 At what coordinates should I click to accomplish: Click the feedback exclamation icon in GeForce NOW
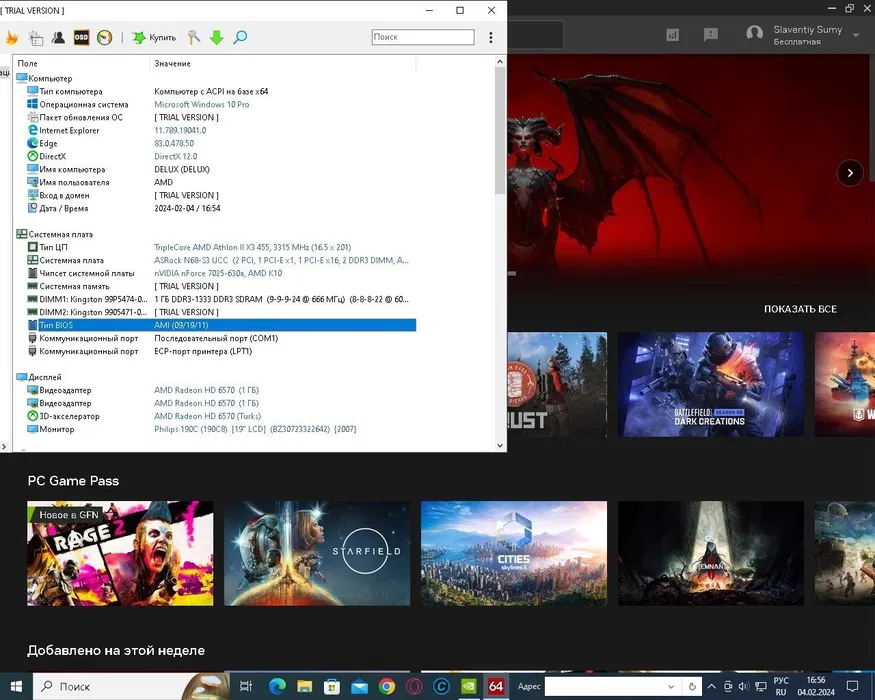[x=711, y=34]
